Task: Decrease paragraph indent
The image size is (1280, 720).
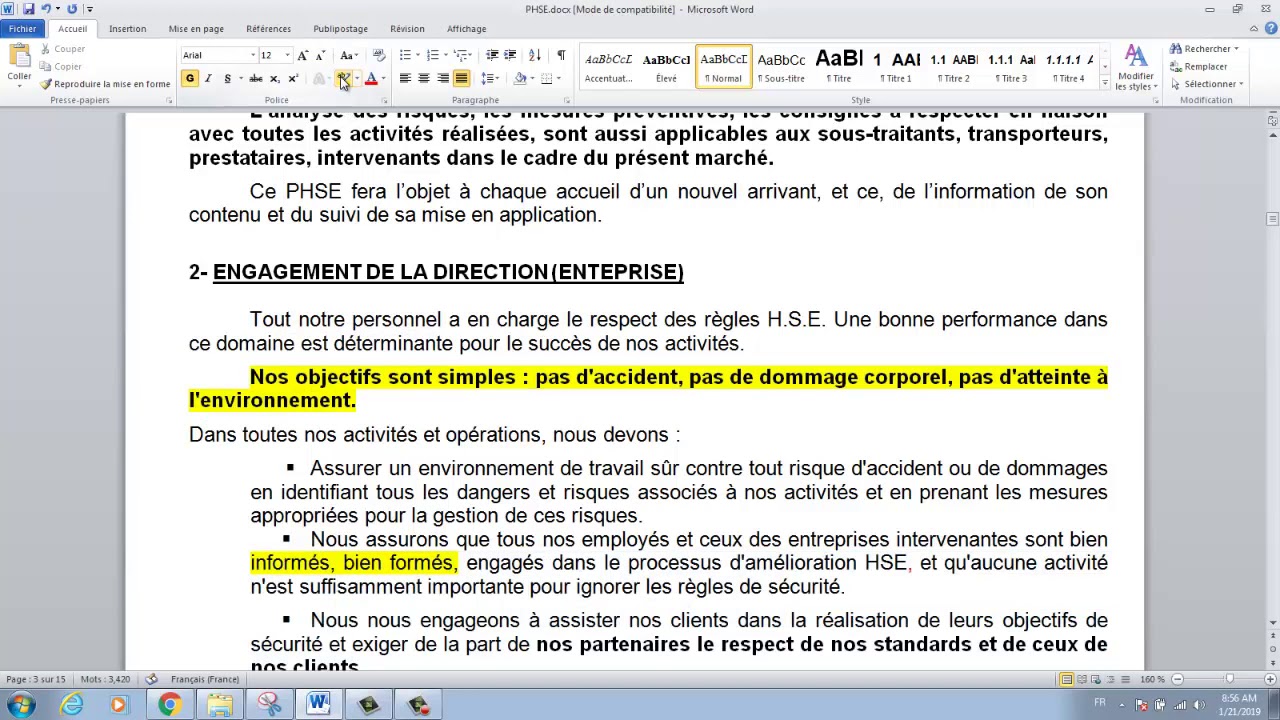Action: click(491, 55)
